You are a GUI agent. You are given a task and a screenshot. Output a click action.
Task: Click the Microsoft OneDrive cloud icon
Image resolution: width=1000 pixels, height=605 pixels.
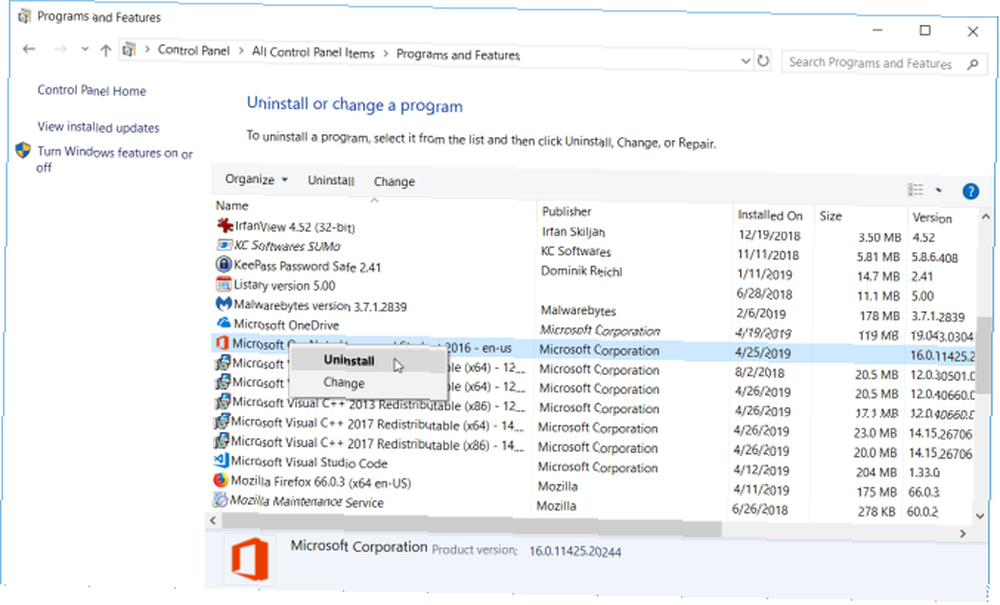223,323
